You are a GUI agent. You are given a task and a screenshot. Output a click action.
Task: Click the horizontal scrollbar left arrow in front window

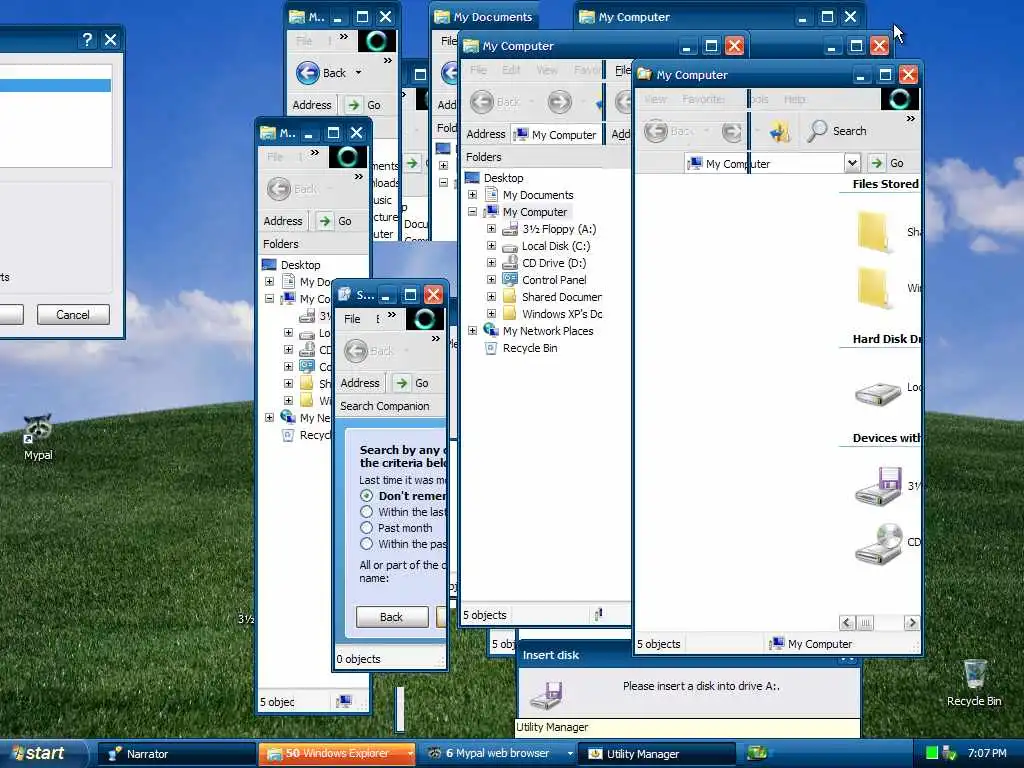coord(847,623)
